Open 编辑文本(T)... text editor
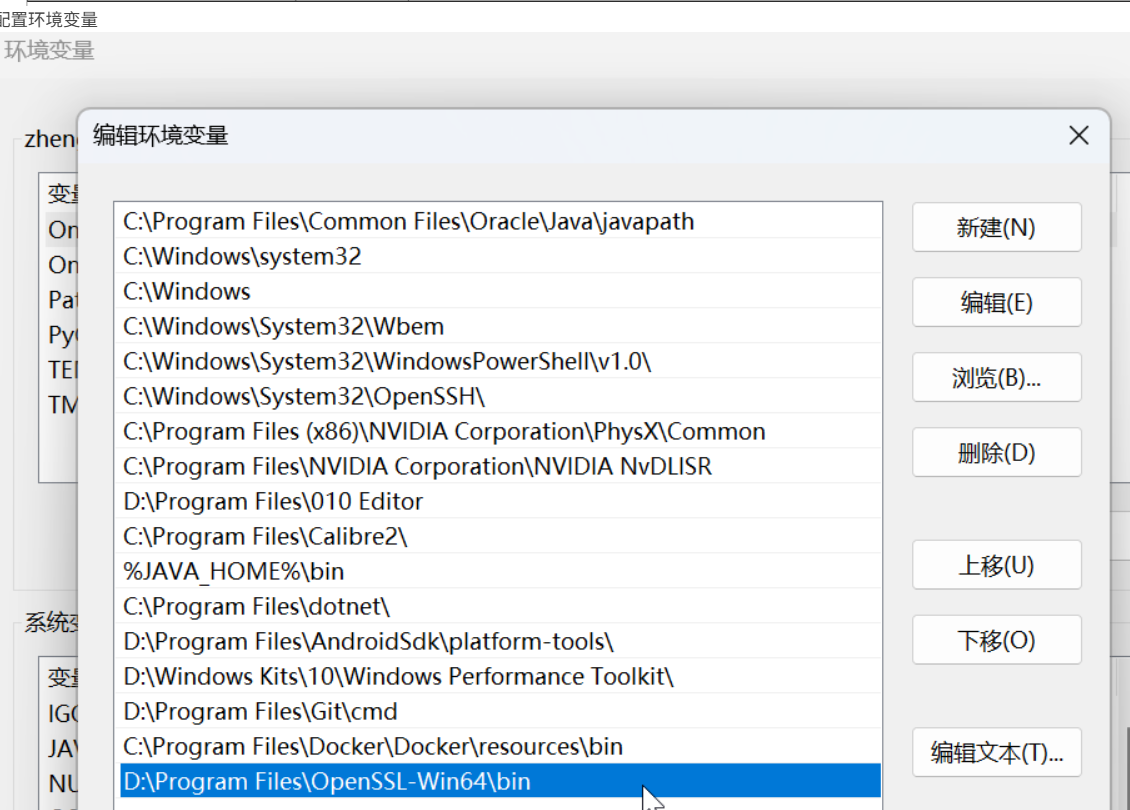This screenshot has width=1130, height=810. click(996, 752)
